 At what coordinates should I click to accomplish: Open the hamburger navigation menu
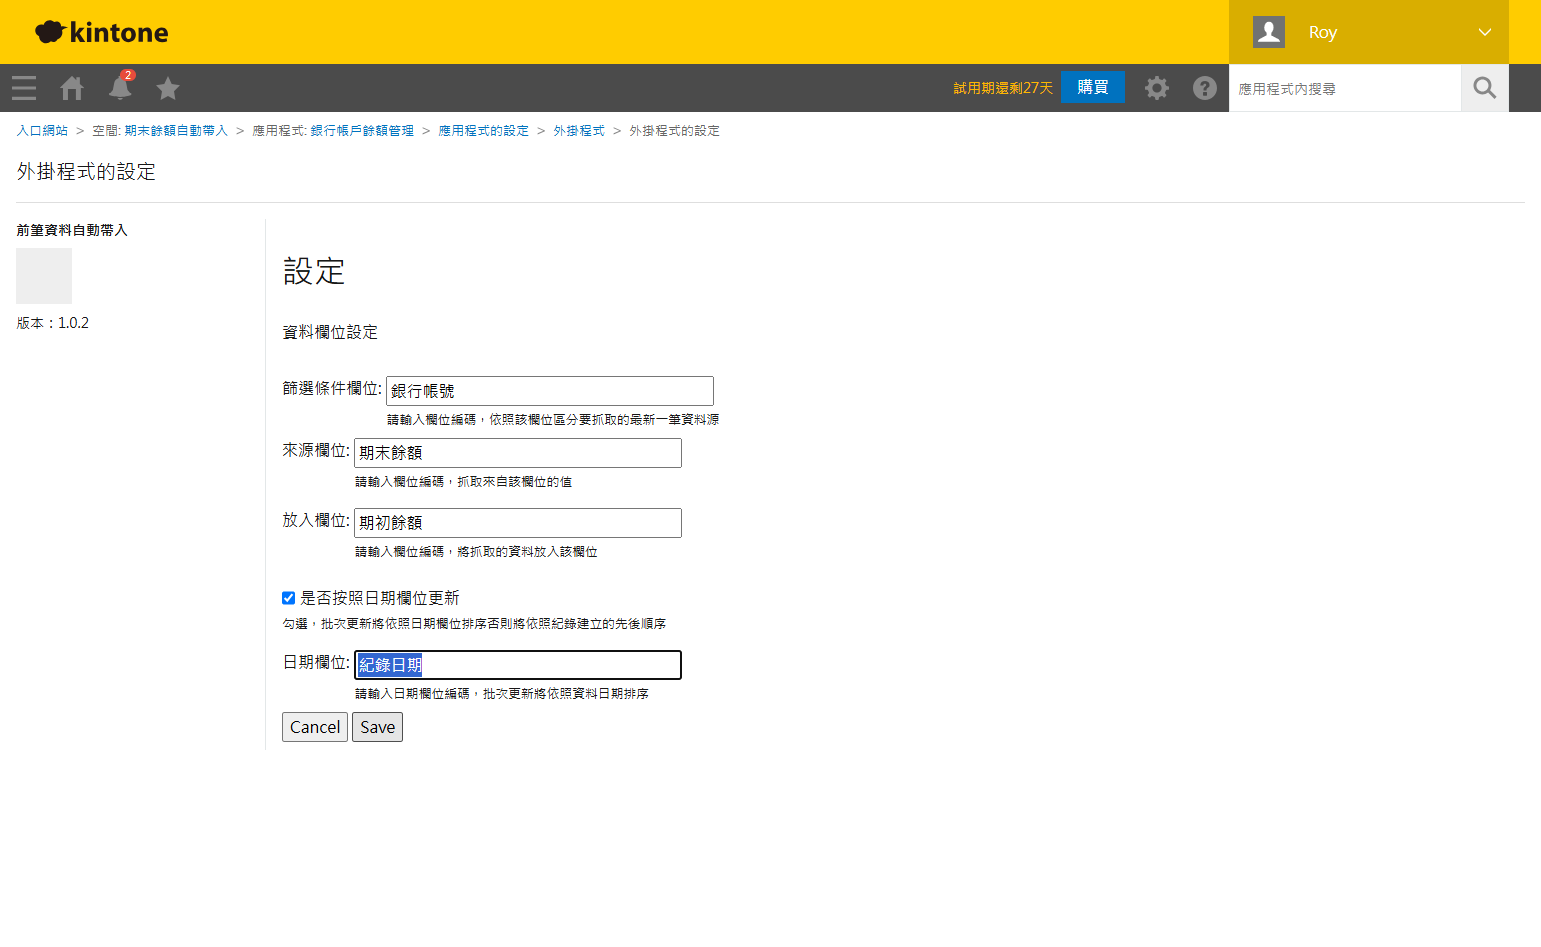[24, 88]
